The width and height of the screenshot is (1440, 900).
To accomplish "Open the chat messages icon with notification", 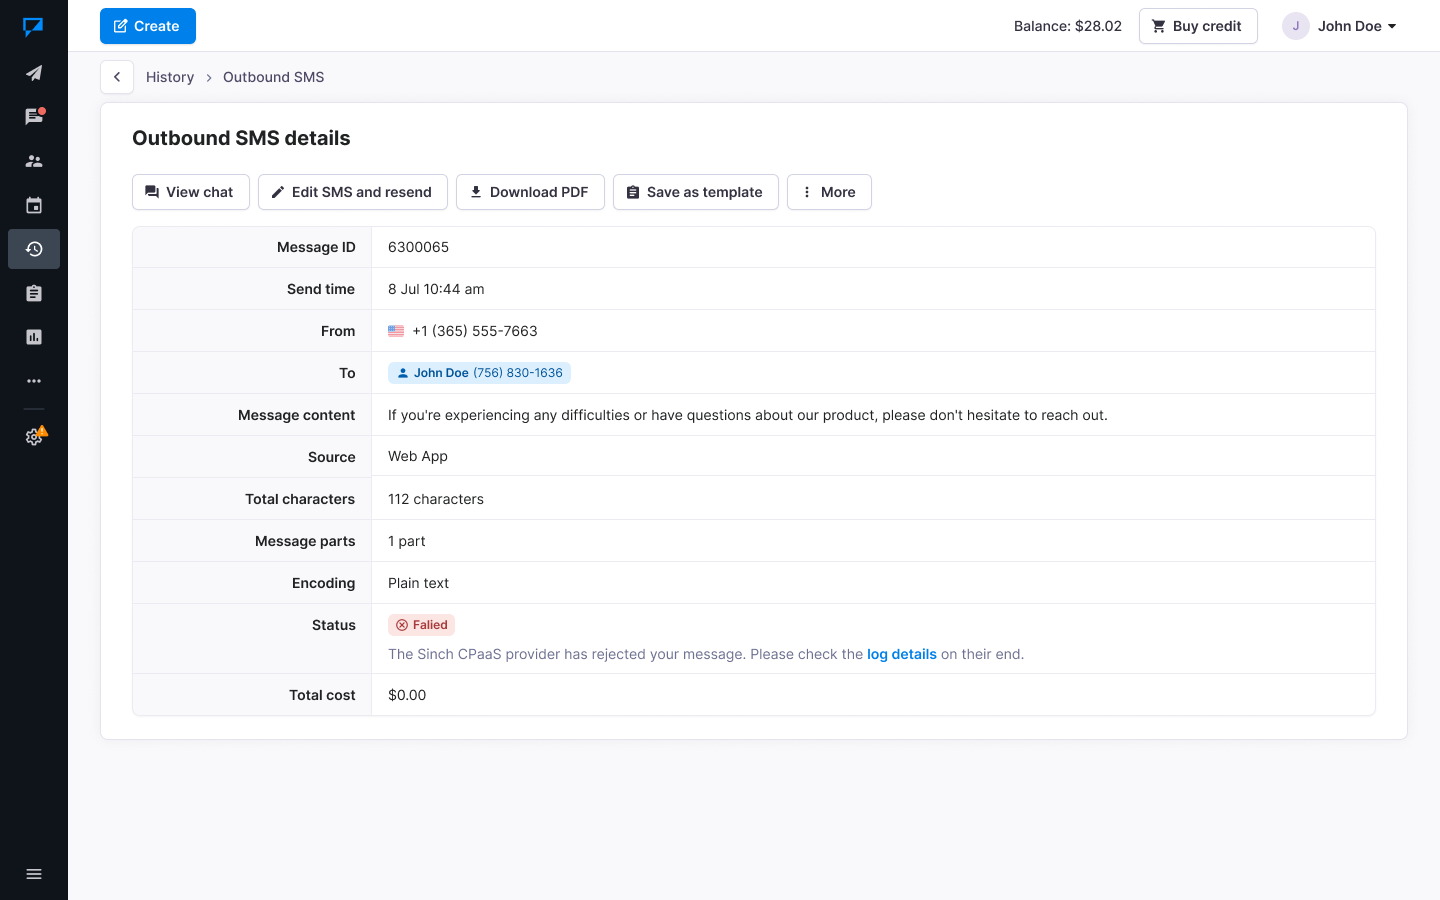I will (34, 117).
